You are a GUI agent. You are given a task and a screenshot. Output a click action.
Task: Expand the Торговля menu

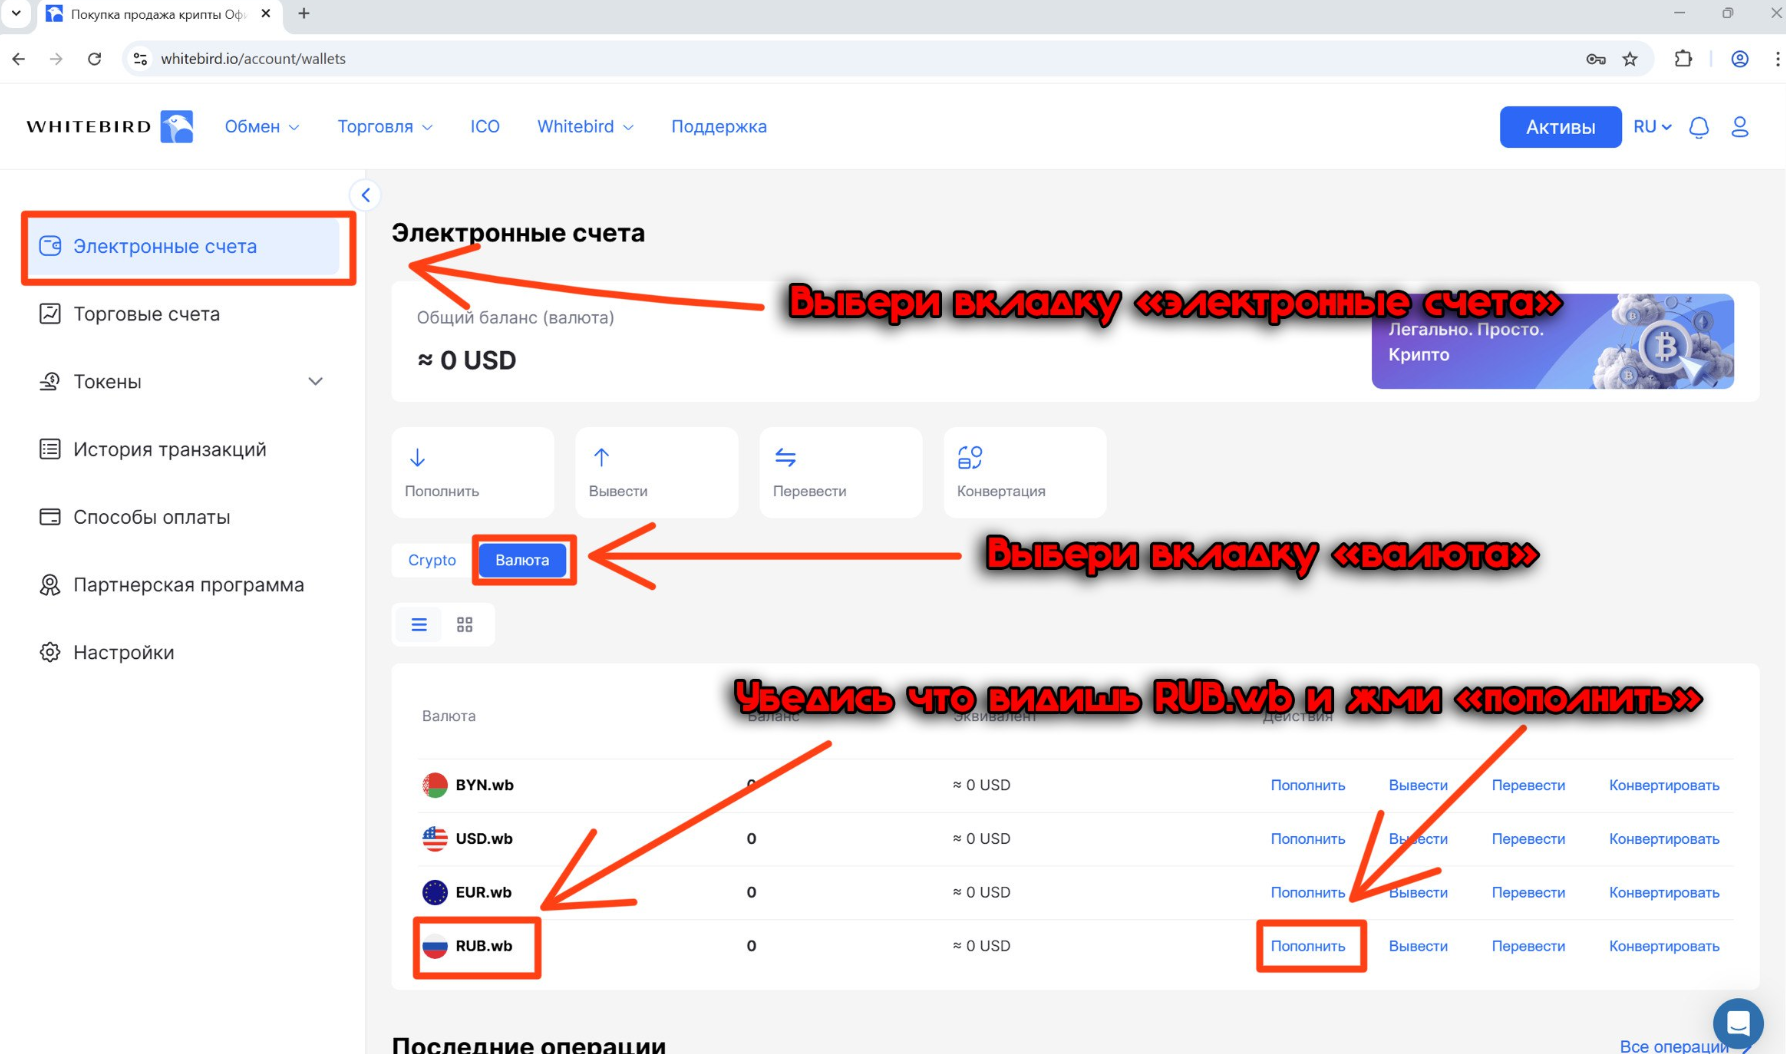385,127
